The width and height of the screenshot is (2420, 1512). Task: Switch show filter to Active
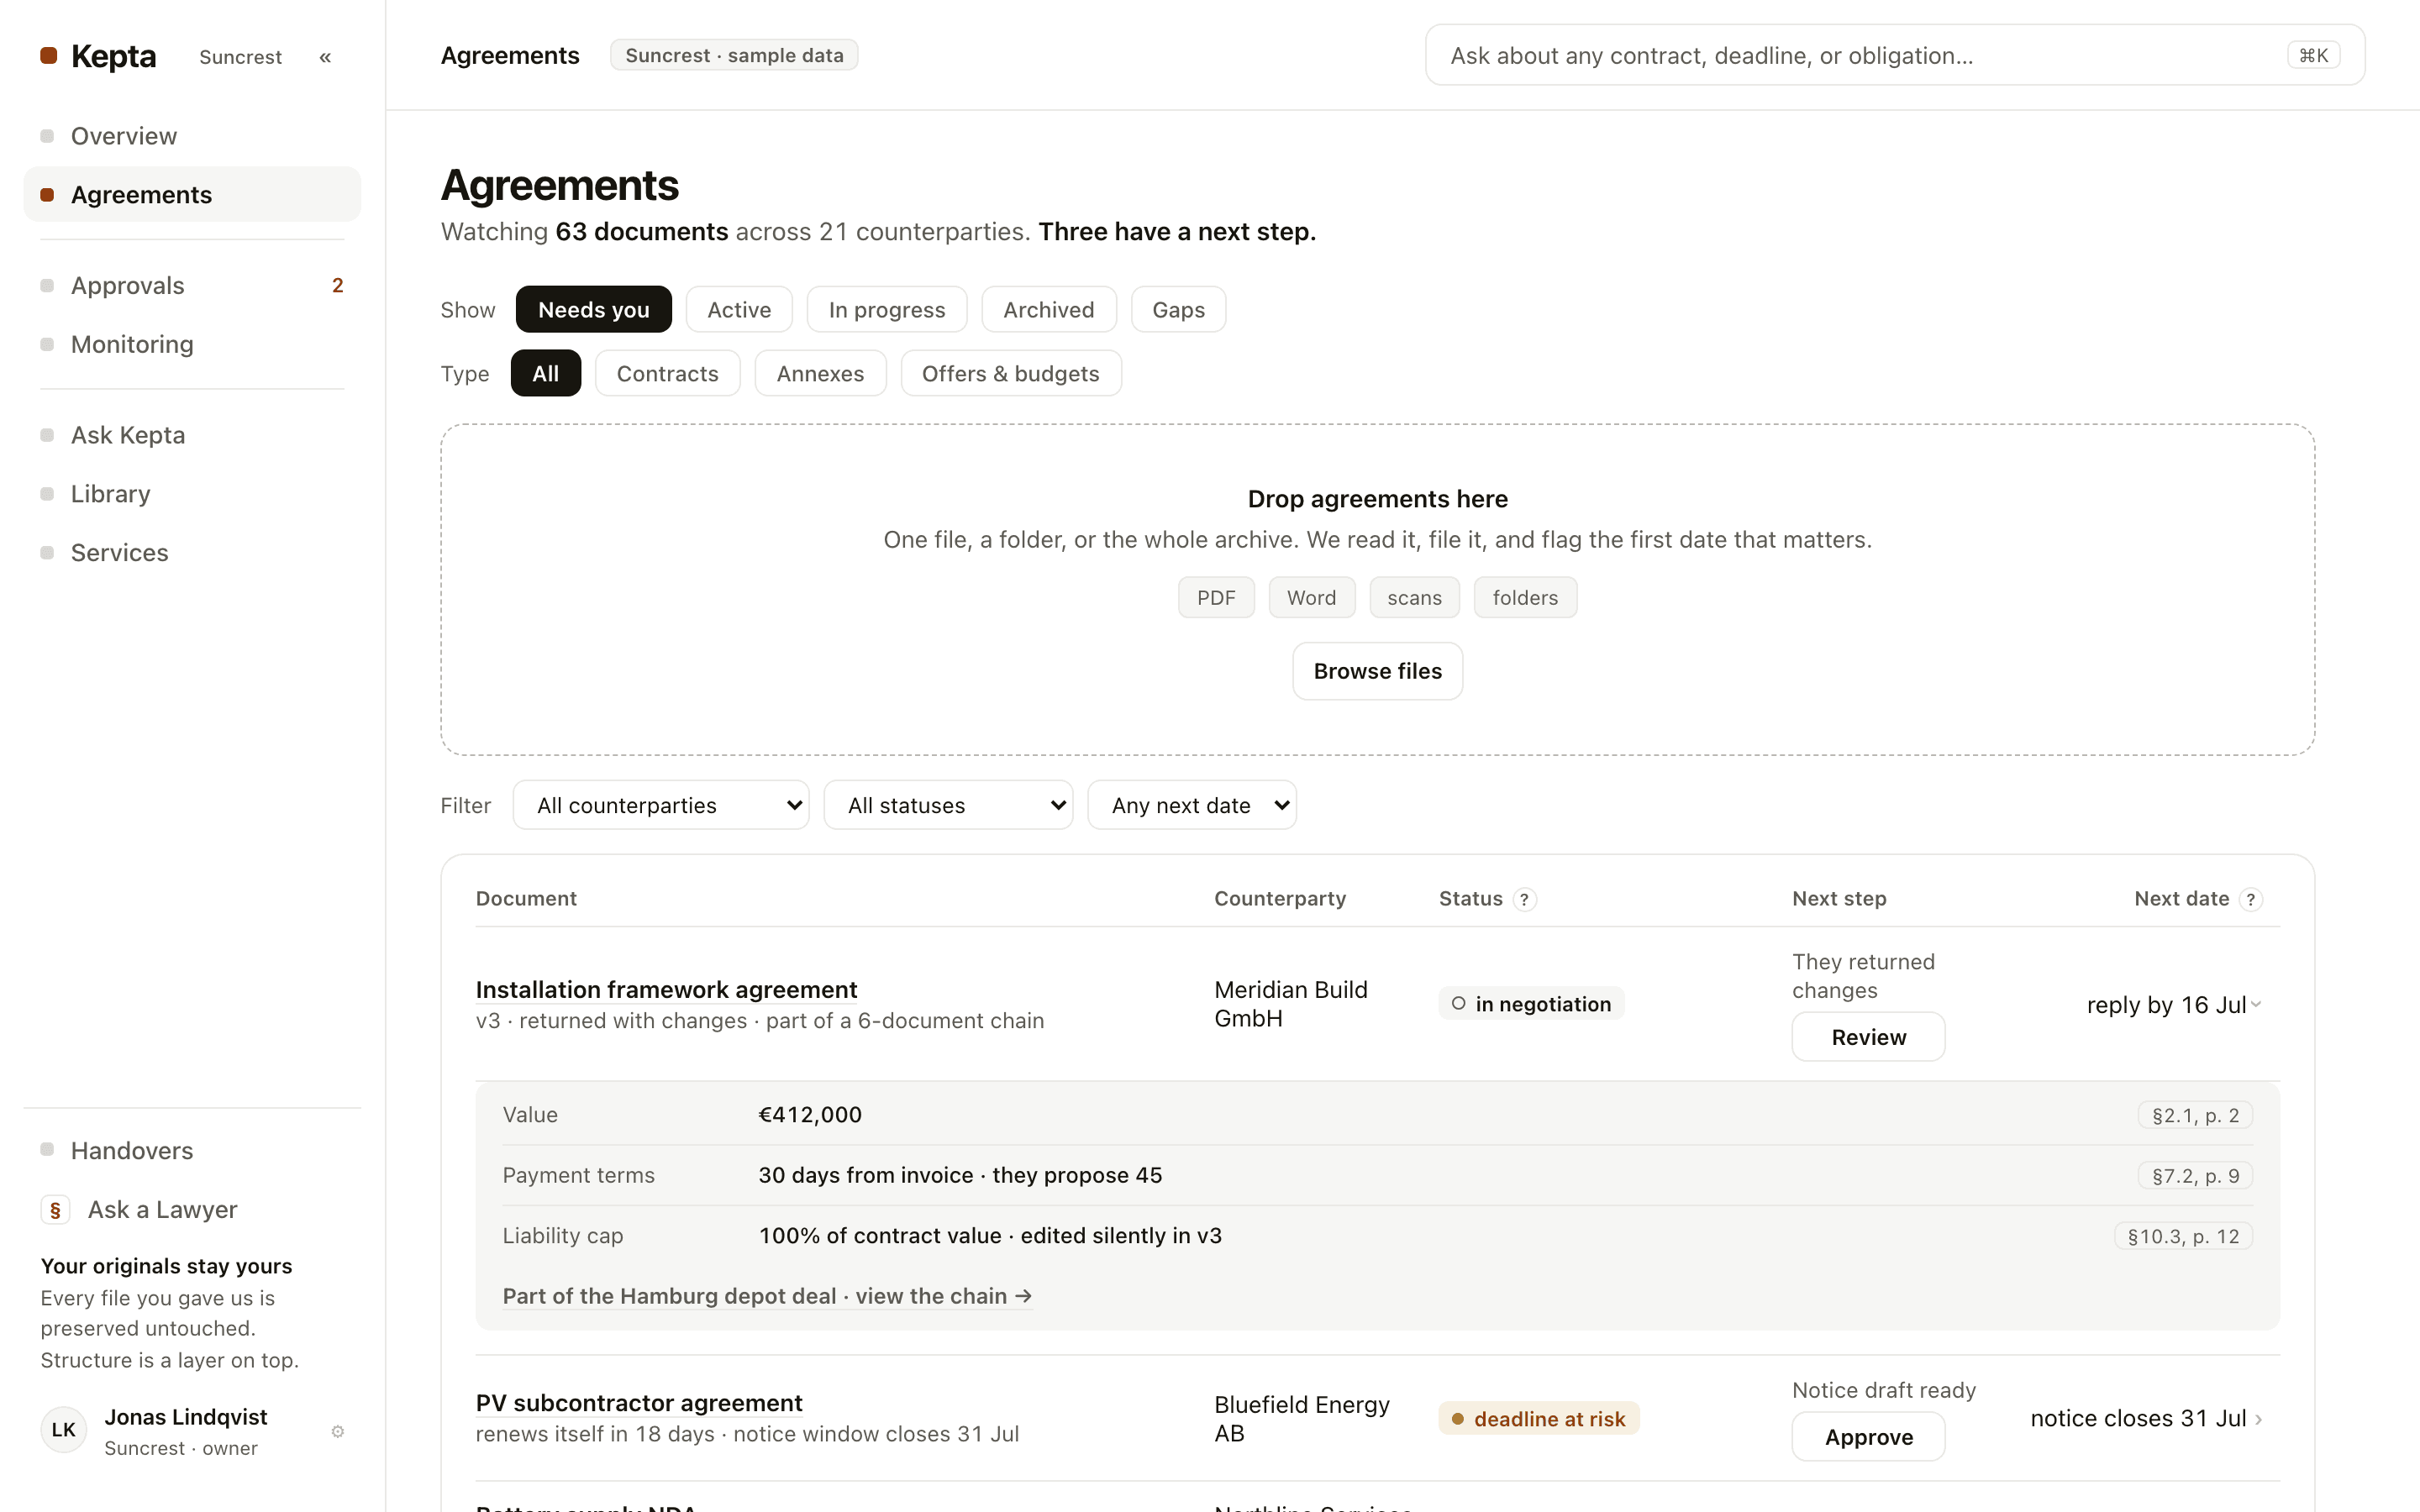click(x=739, y=310)
